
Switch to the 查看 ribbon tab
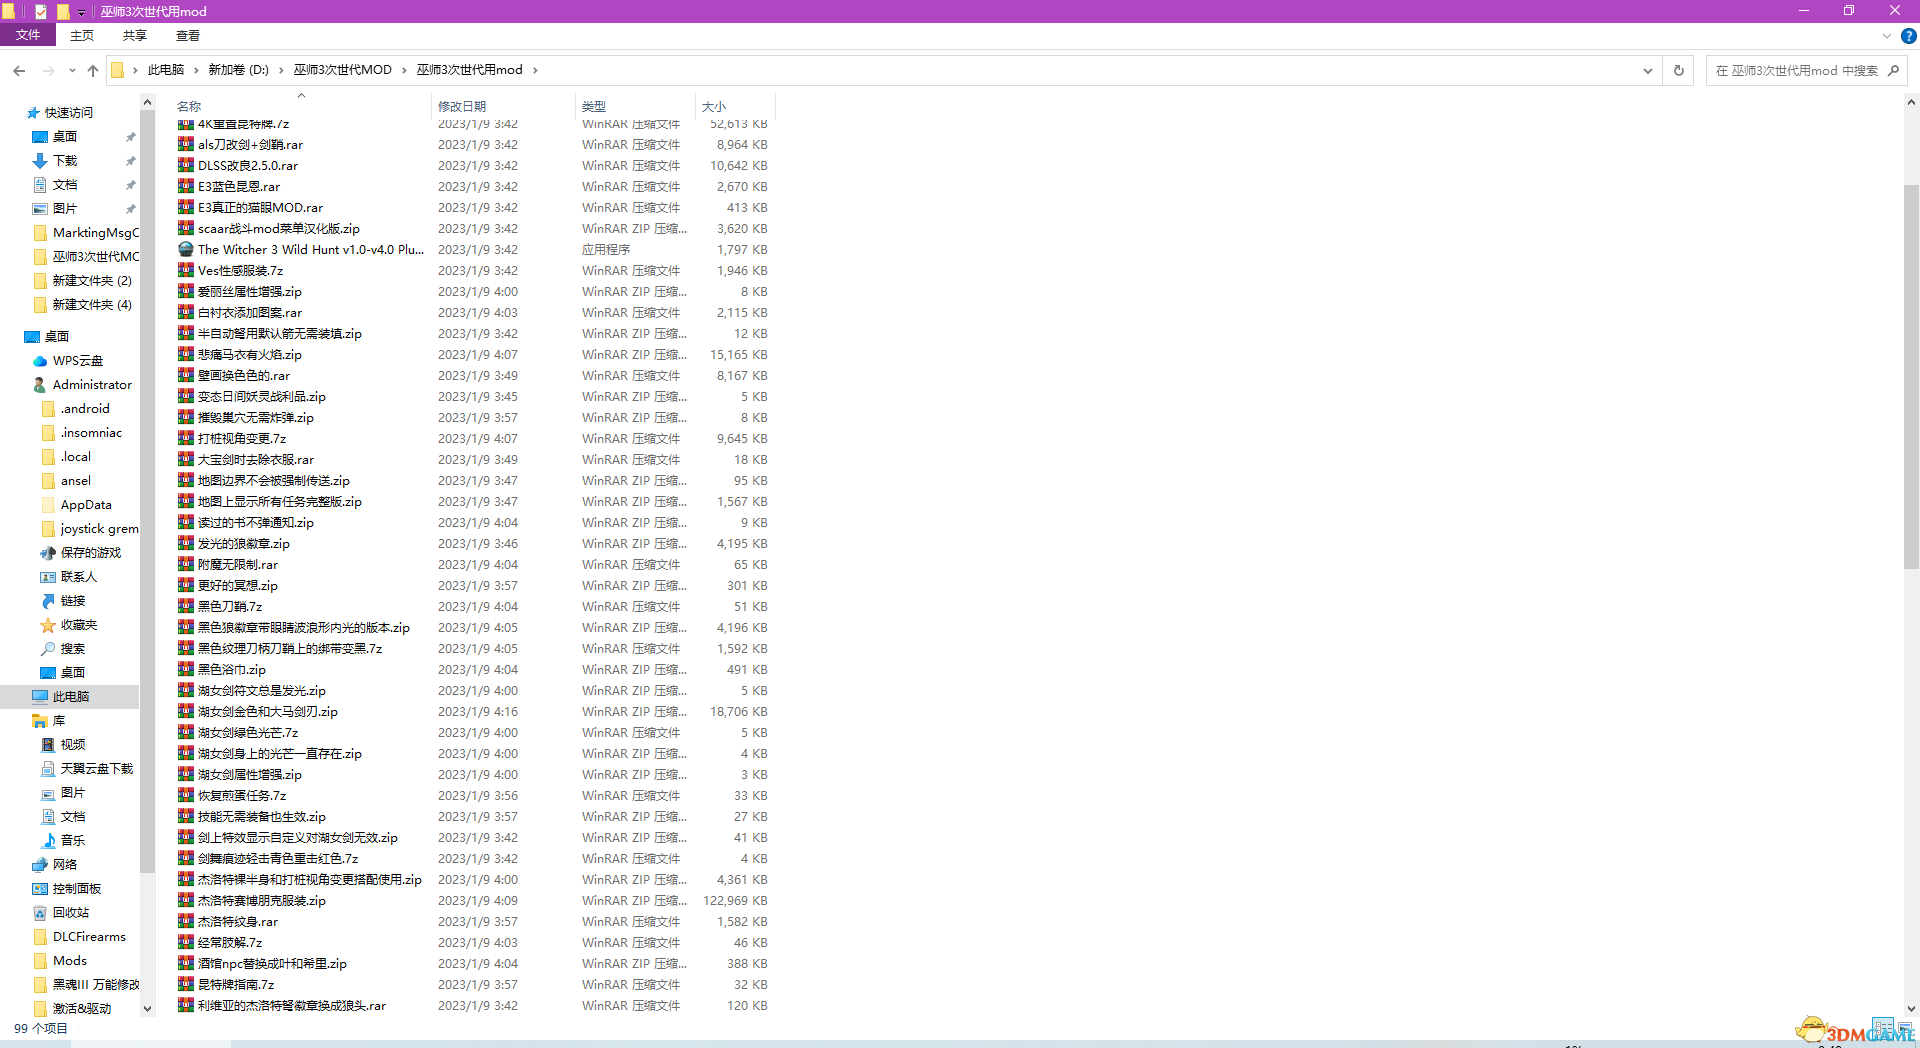[188, 35]
